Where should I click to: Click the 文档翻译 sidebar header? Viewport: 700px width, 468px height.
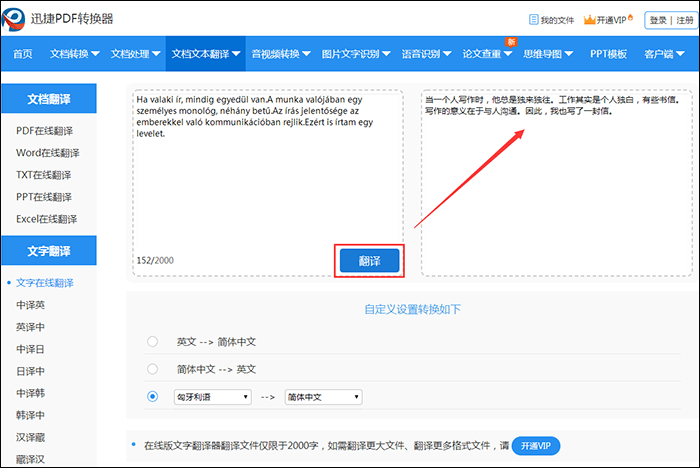click(49, 99)
